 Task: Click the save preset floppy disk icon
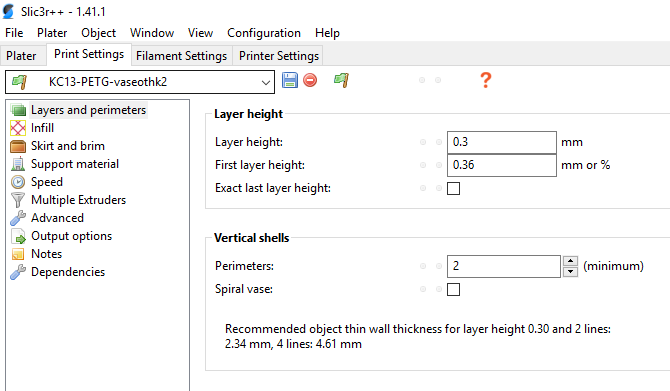[290, 80]
